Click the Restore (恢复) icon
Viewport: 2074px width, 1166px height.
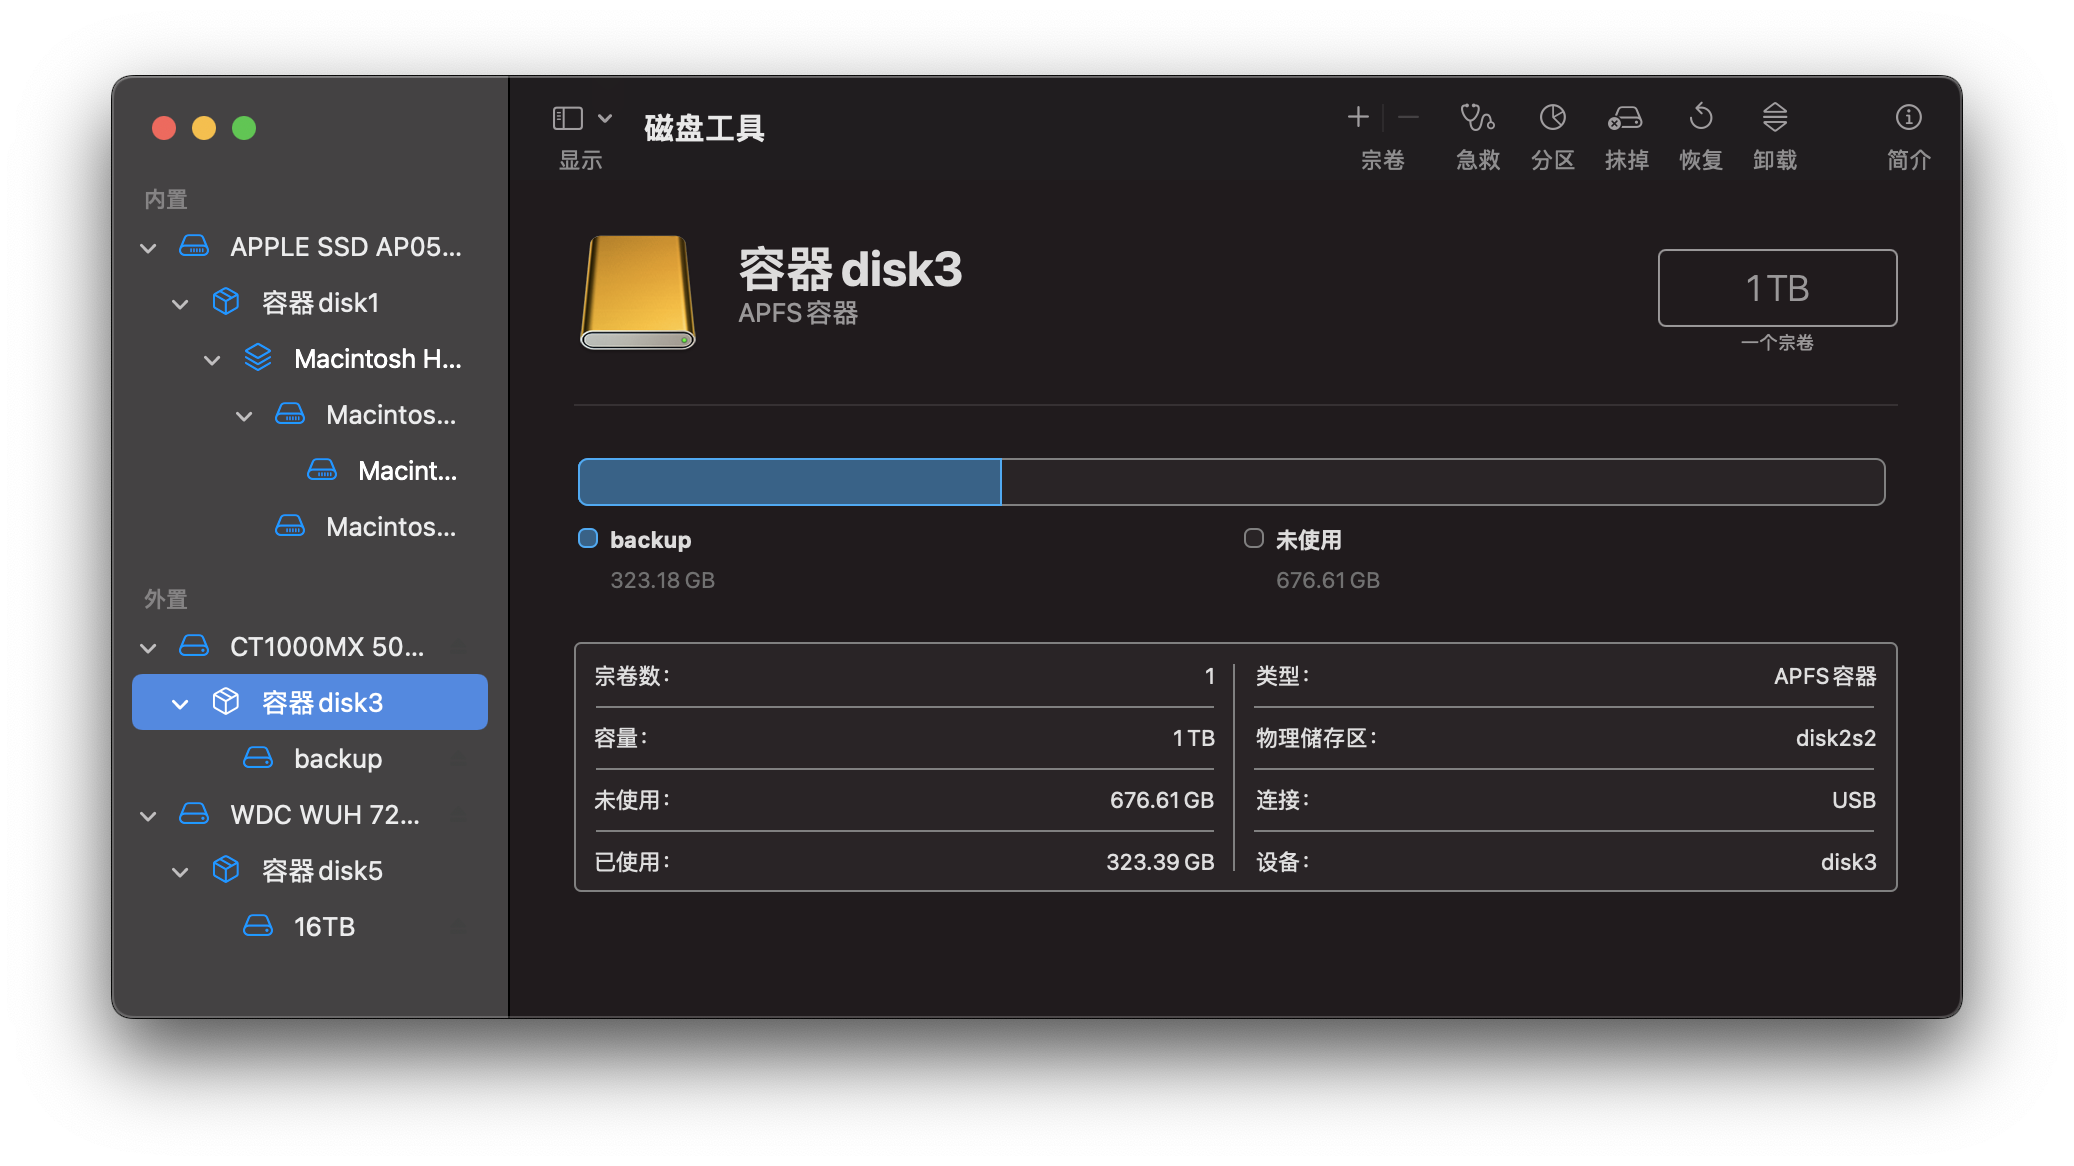tap(1700, 118)
